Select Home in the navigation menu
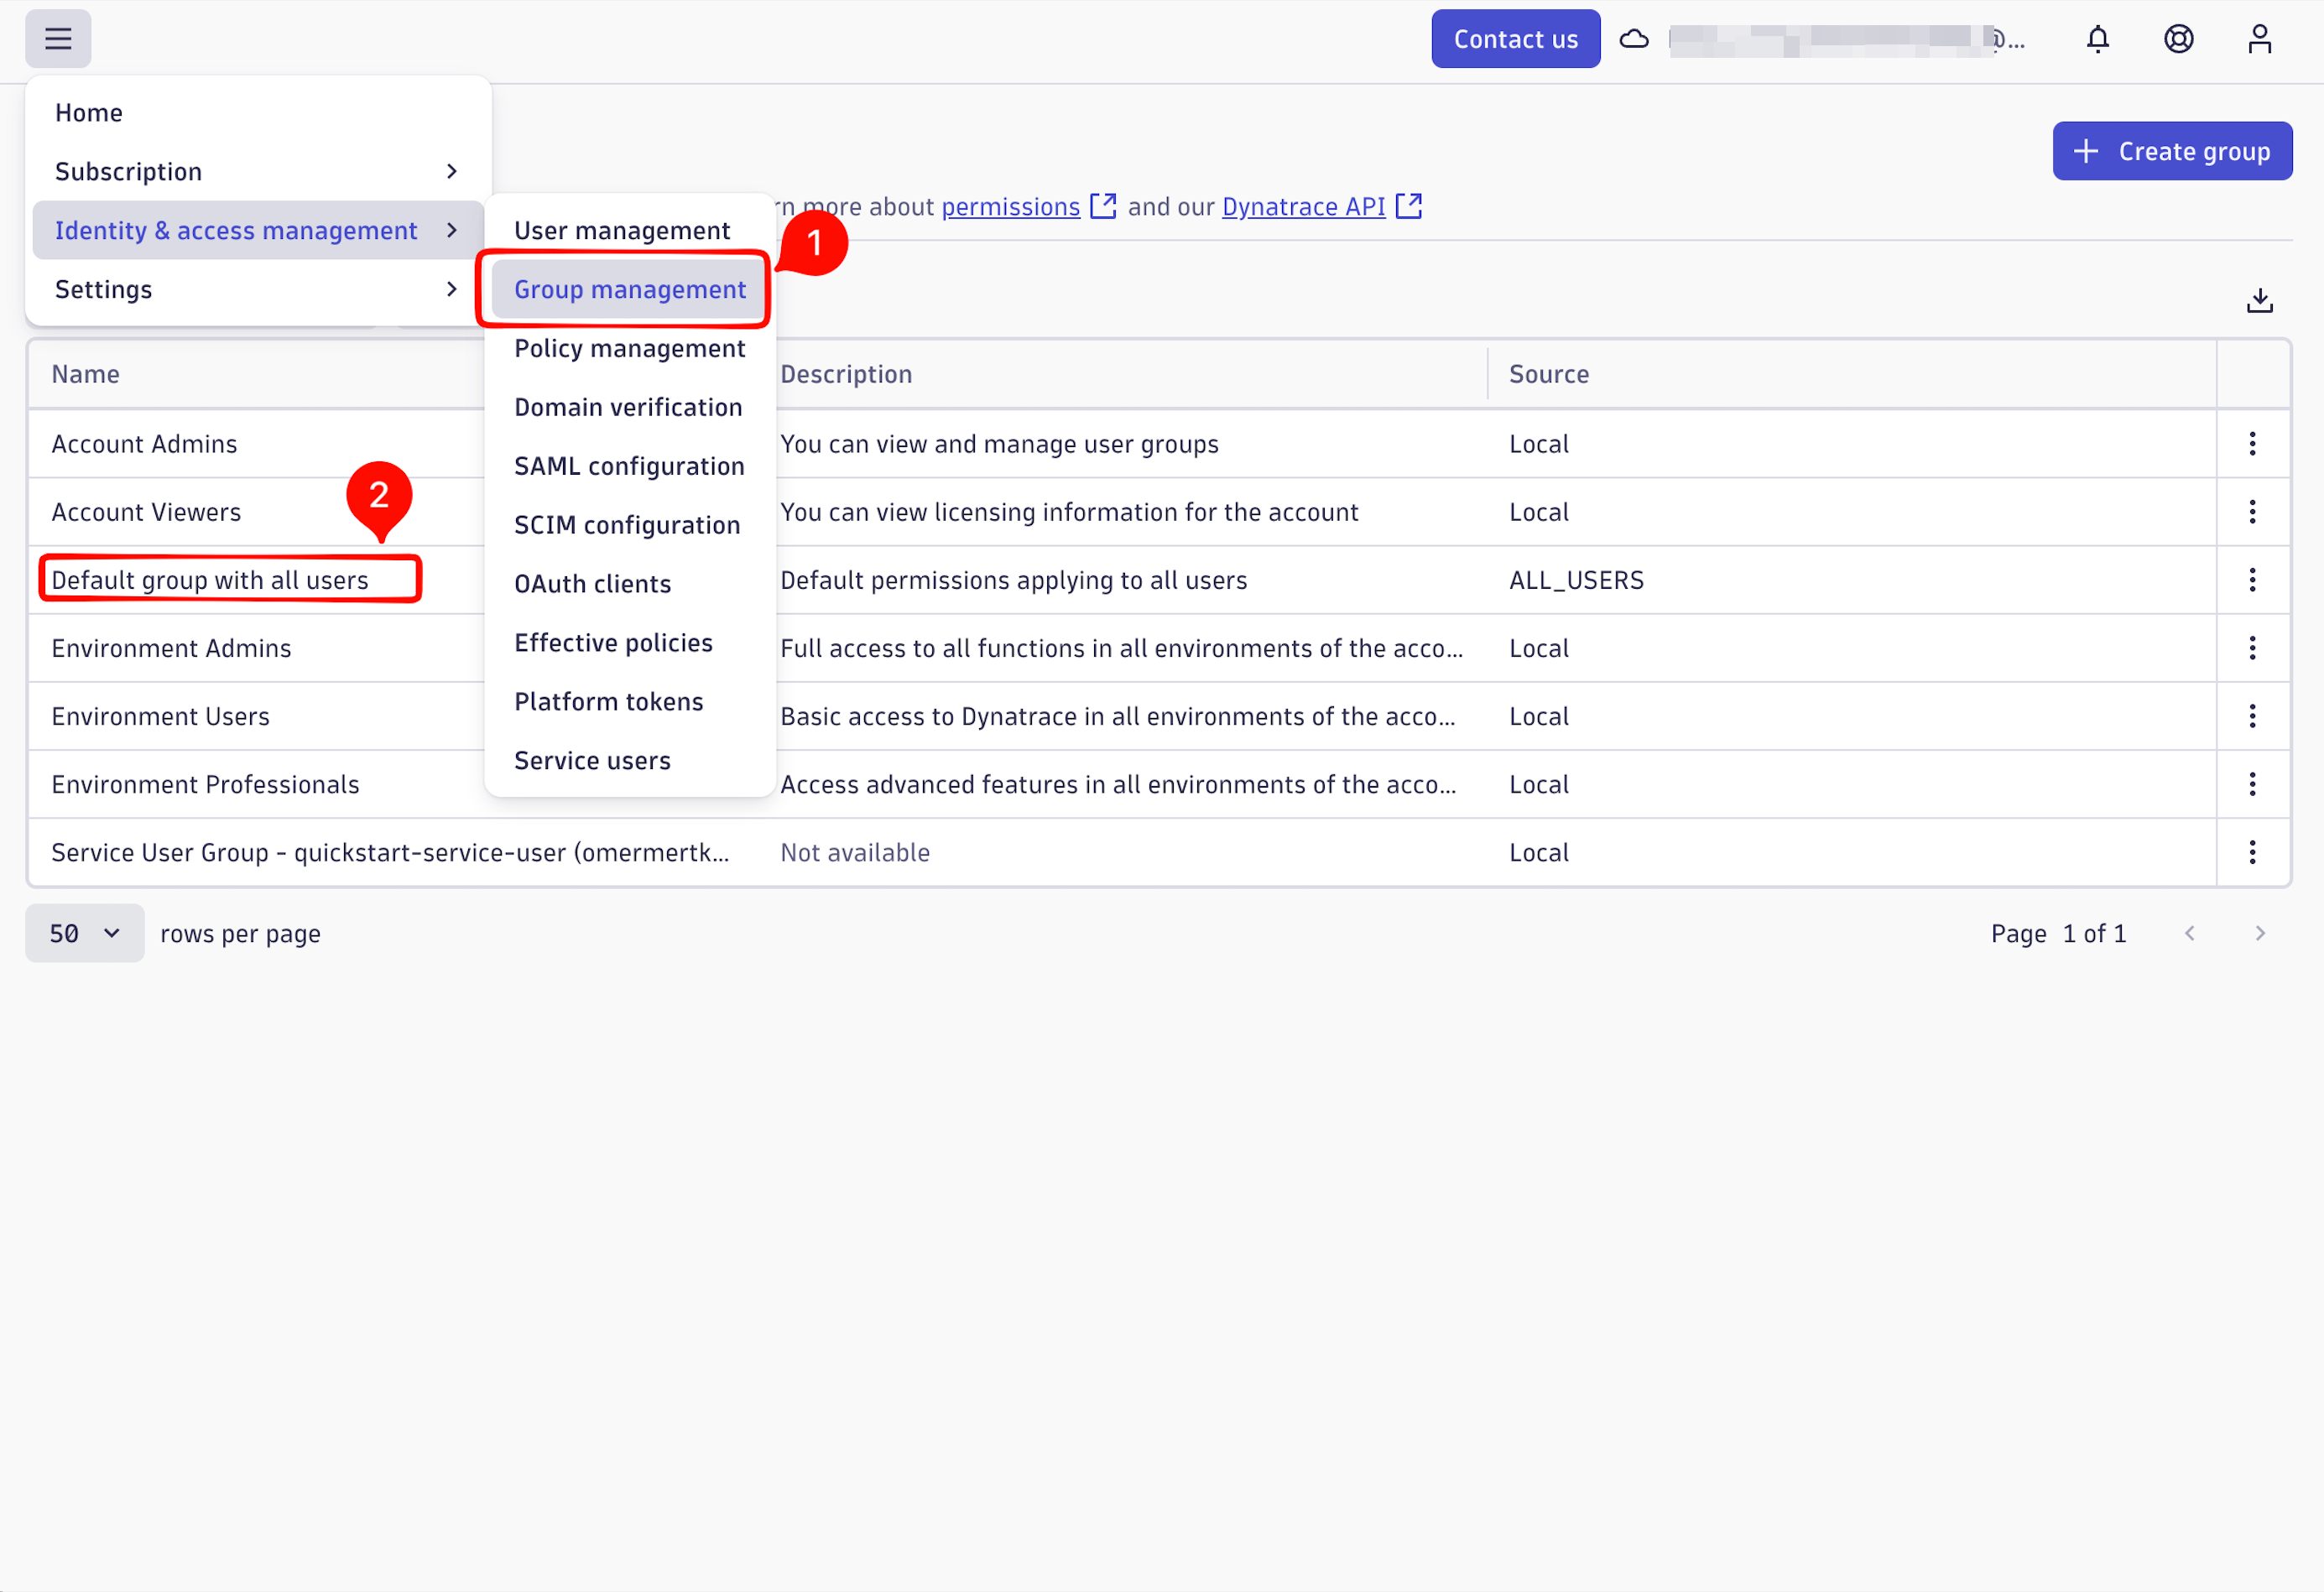 click(x=258, y=112)
